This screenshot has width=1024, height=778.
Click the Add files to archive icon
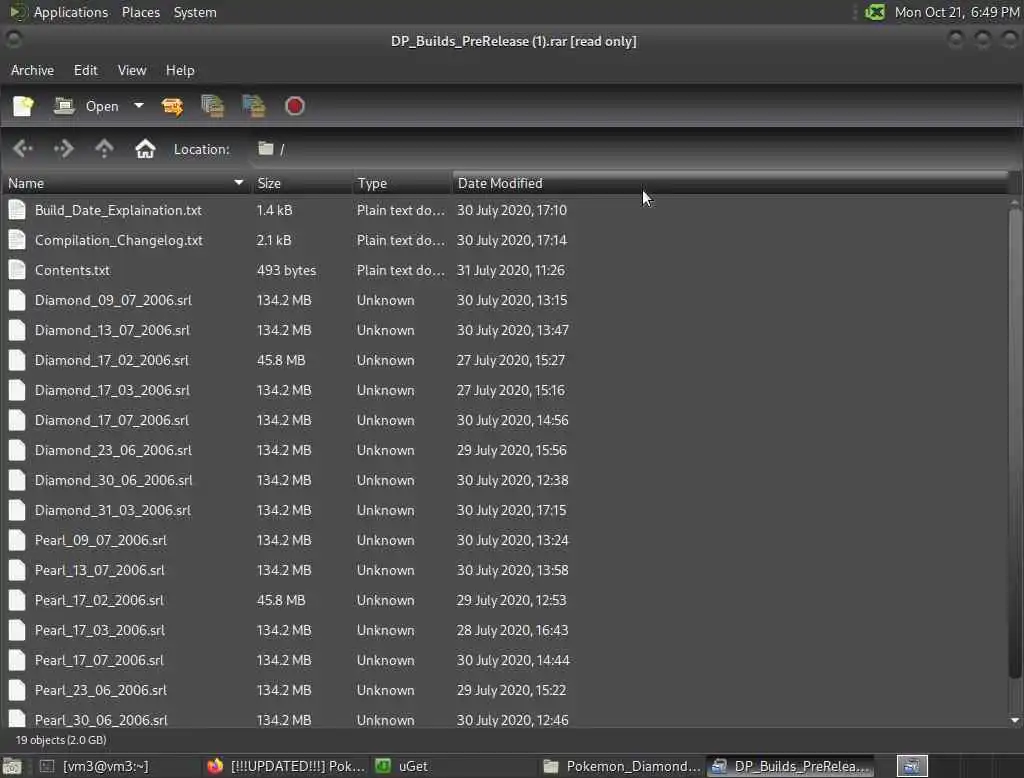pyautogui.click(x=213, y=106)
